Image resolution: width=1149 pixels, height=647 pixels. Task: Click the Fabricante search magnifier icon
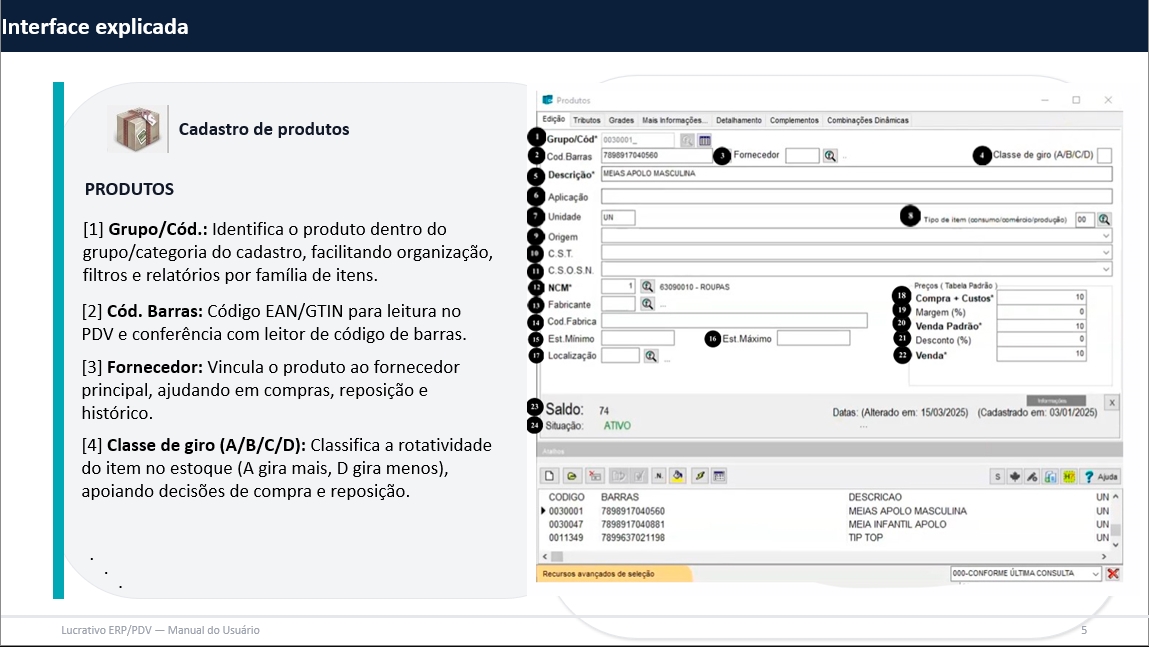point(647,303)
